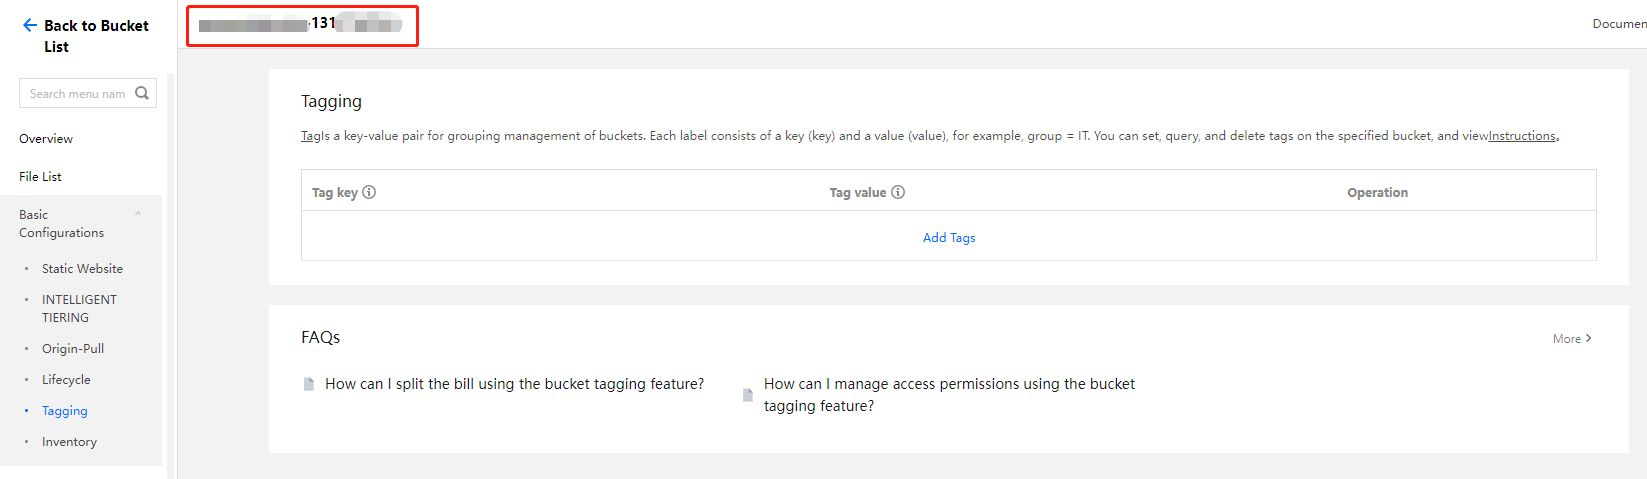This screenshot has width=1647, height=479.
Task: Open the Lifecycle configuration
Action: coord(66,380)
